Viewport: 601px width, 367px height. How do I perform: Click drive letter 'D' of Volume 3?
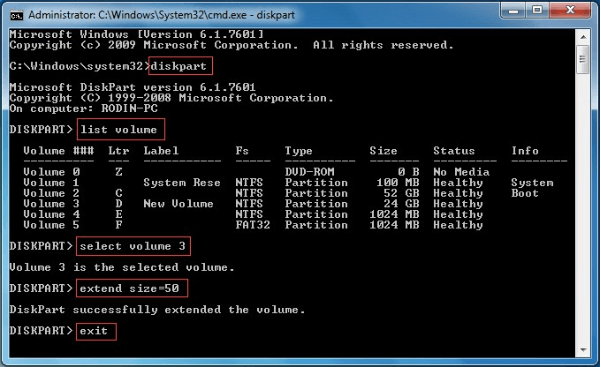click(x=119, y=204)
